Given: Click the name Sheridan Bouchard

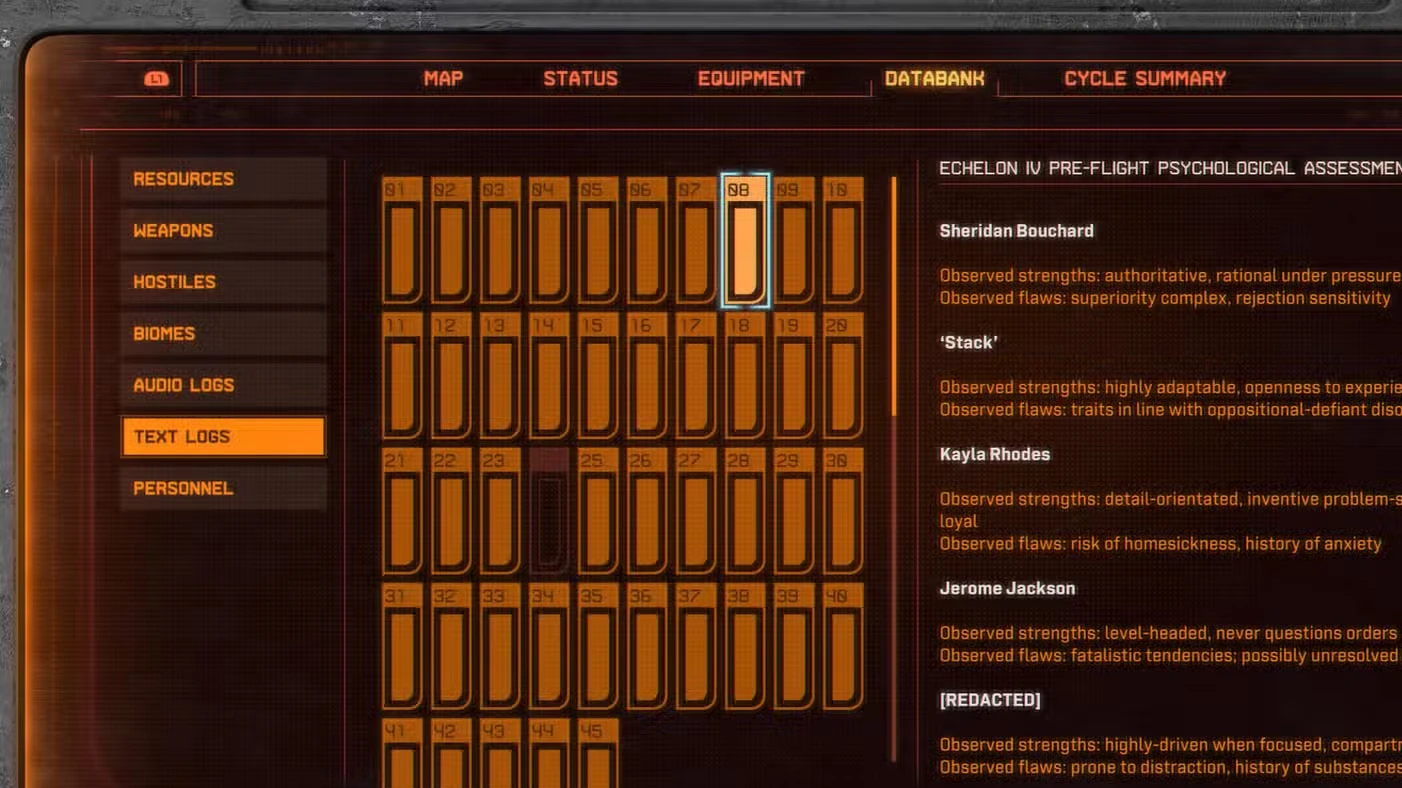Looking at the screenshot, I should point(1016,231).
